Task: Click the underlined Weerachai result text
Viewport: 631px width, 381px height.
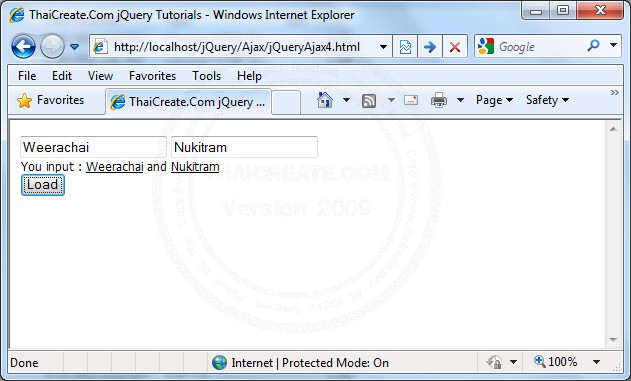Action: [115, 167]
